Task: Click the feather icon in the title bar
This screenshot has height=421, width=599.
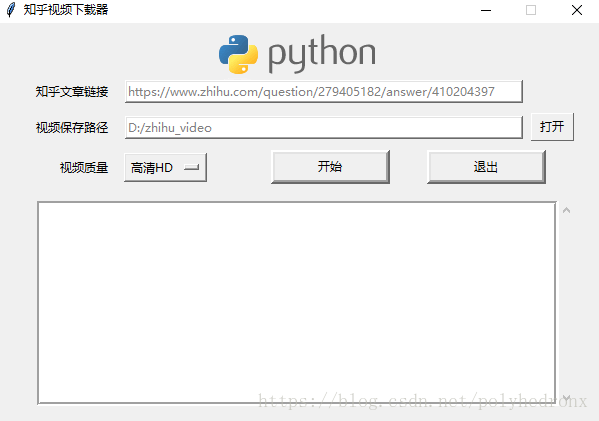Action: coord(11,10)
